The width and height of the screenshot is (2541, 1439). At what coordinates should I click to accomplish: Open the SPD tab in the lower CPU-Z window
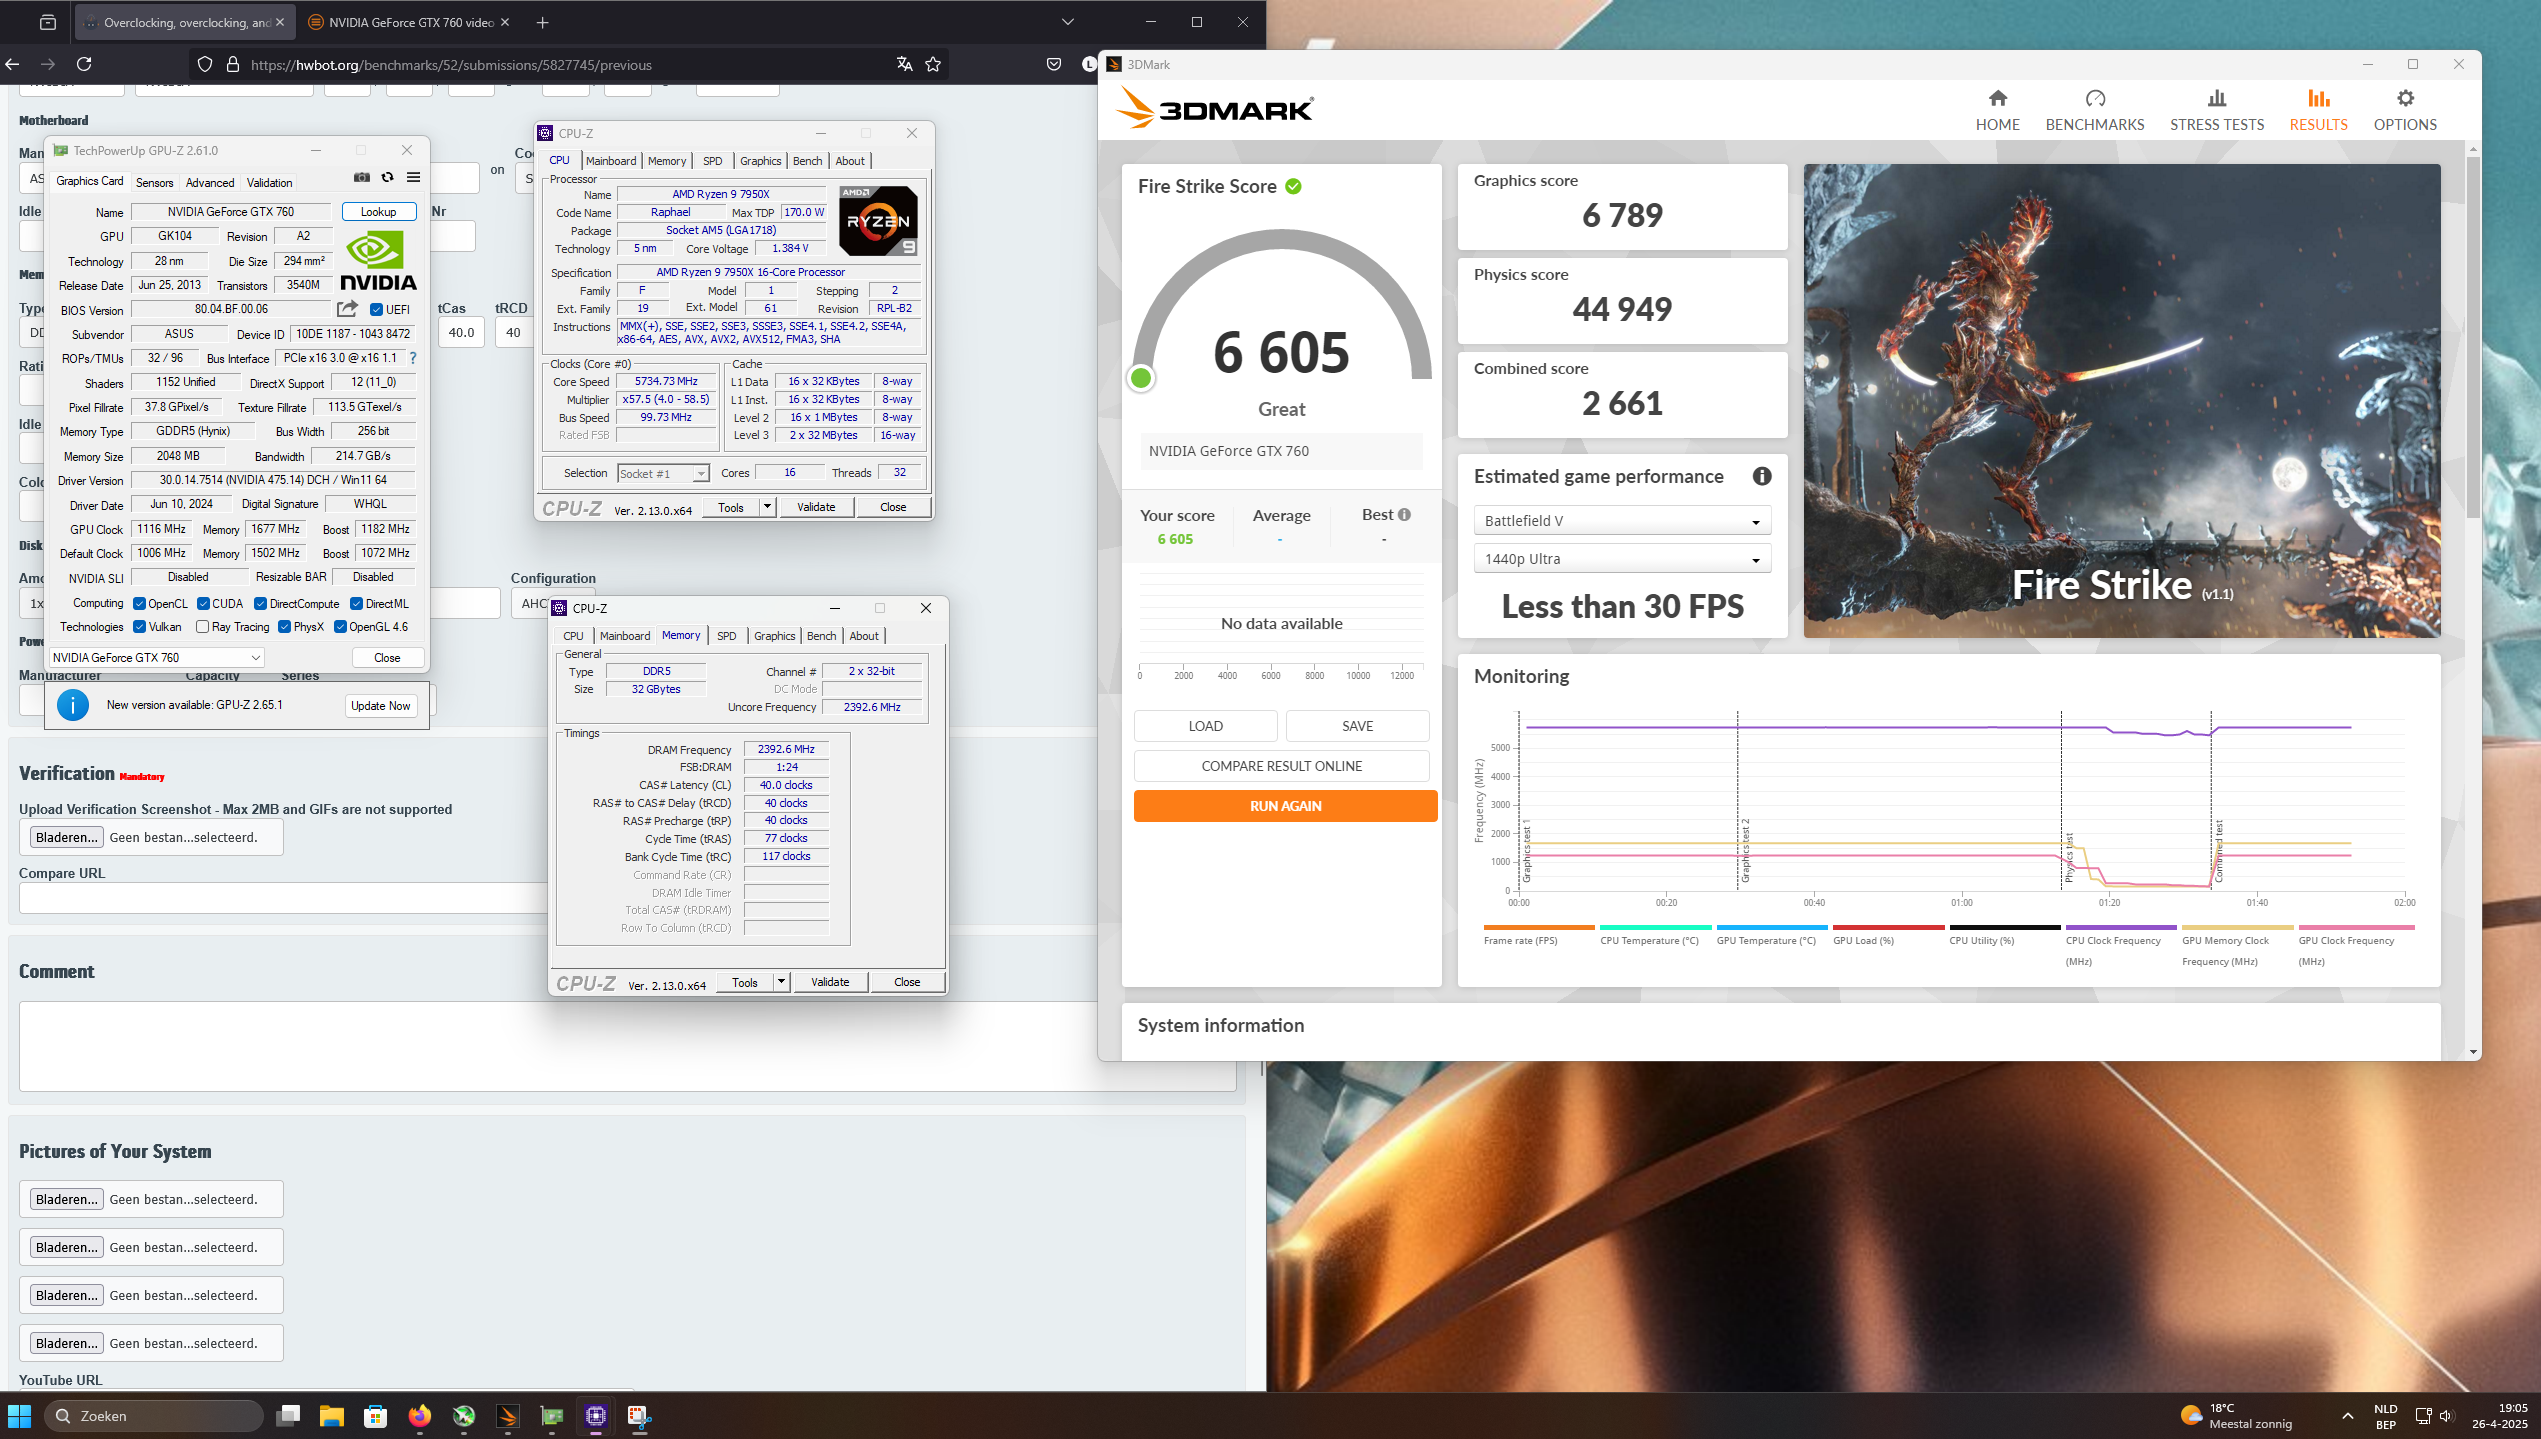(727, 636)
